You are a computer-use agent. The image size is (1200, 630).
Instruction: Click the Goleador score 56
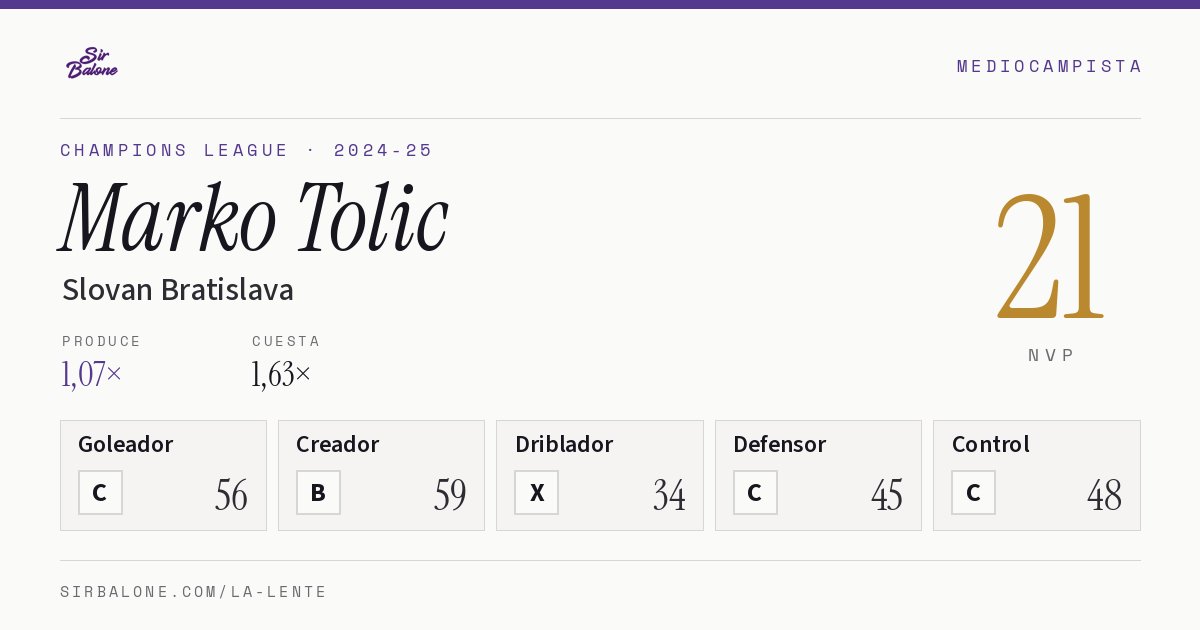point(231,495)
